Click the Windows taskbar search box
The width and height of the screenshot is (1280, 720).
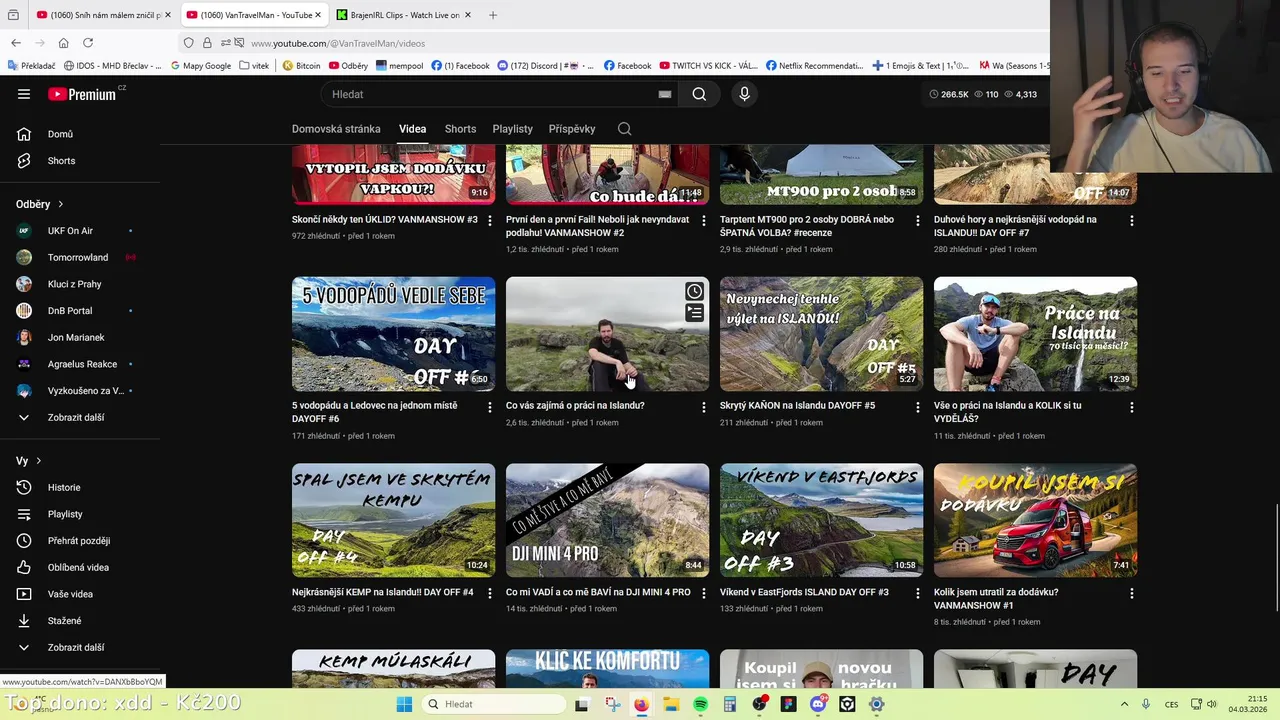tap(493, 704)
